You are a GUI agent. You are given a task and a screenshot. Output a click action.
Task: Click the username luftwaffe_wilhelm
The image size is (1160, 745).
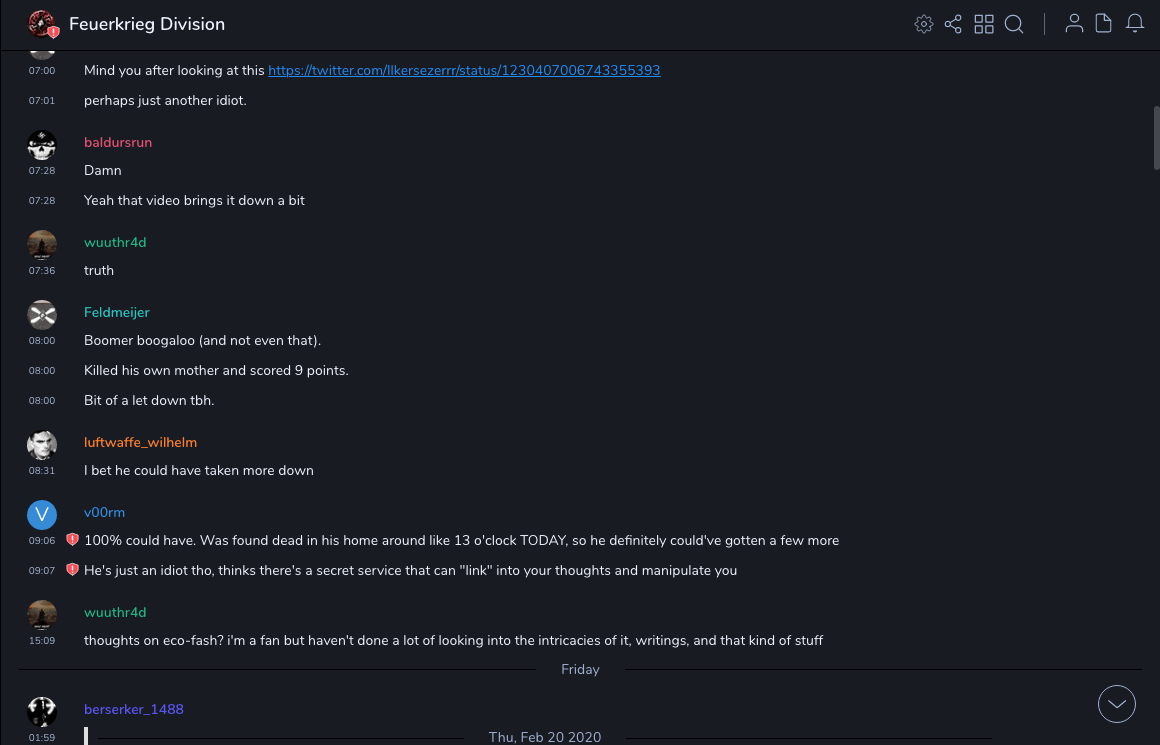click(x=140, y=442)
